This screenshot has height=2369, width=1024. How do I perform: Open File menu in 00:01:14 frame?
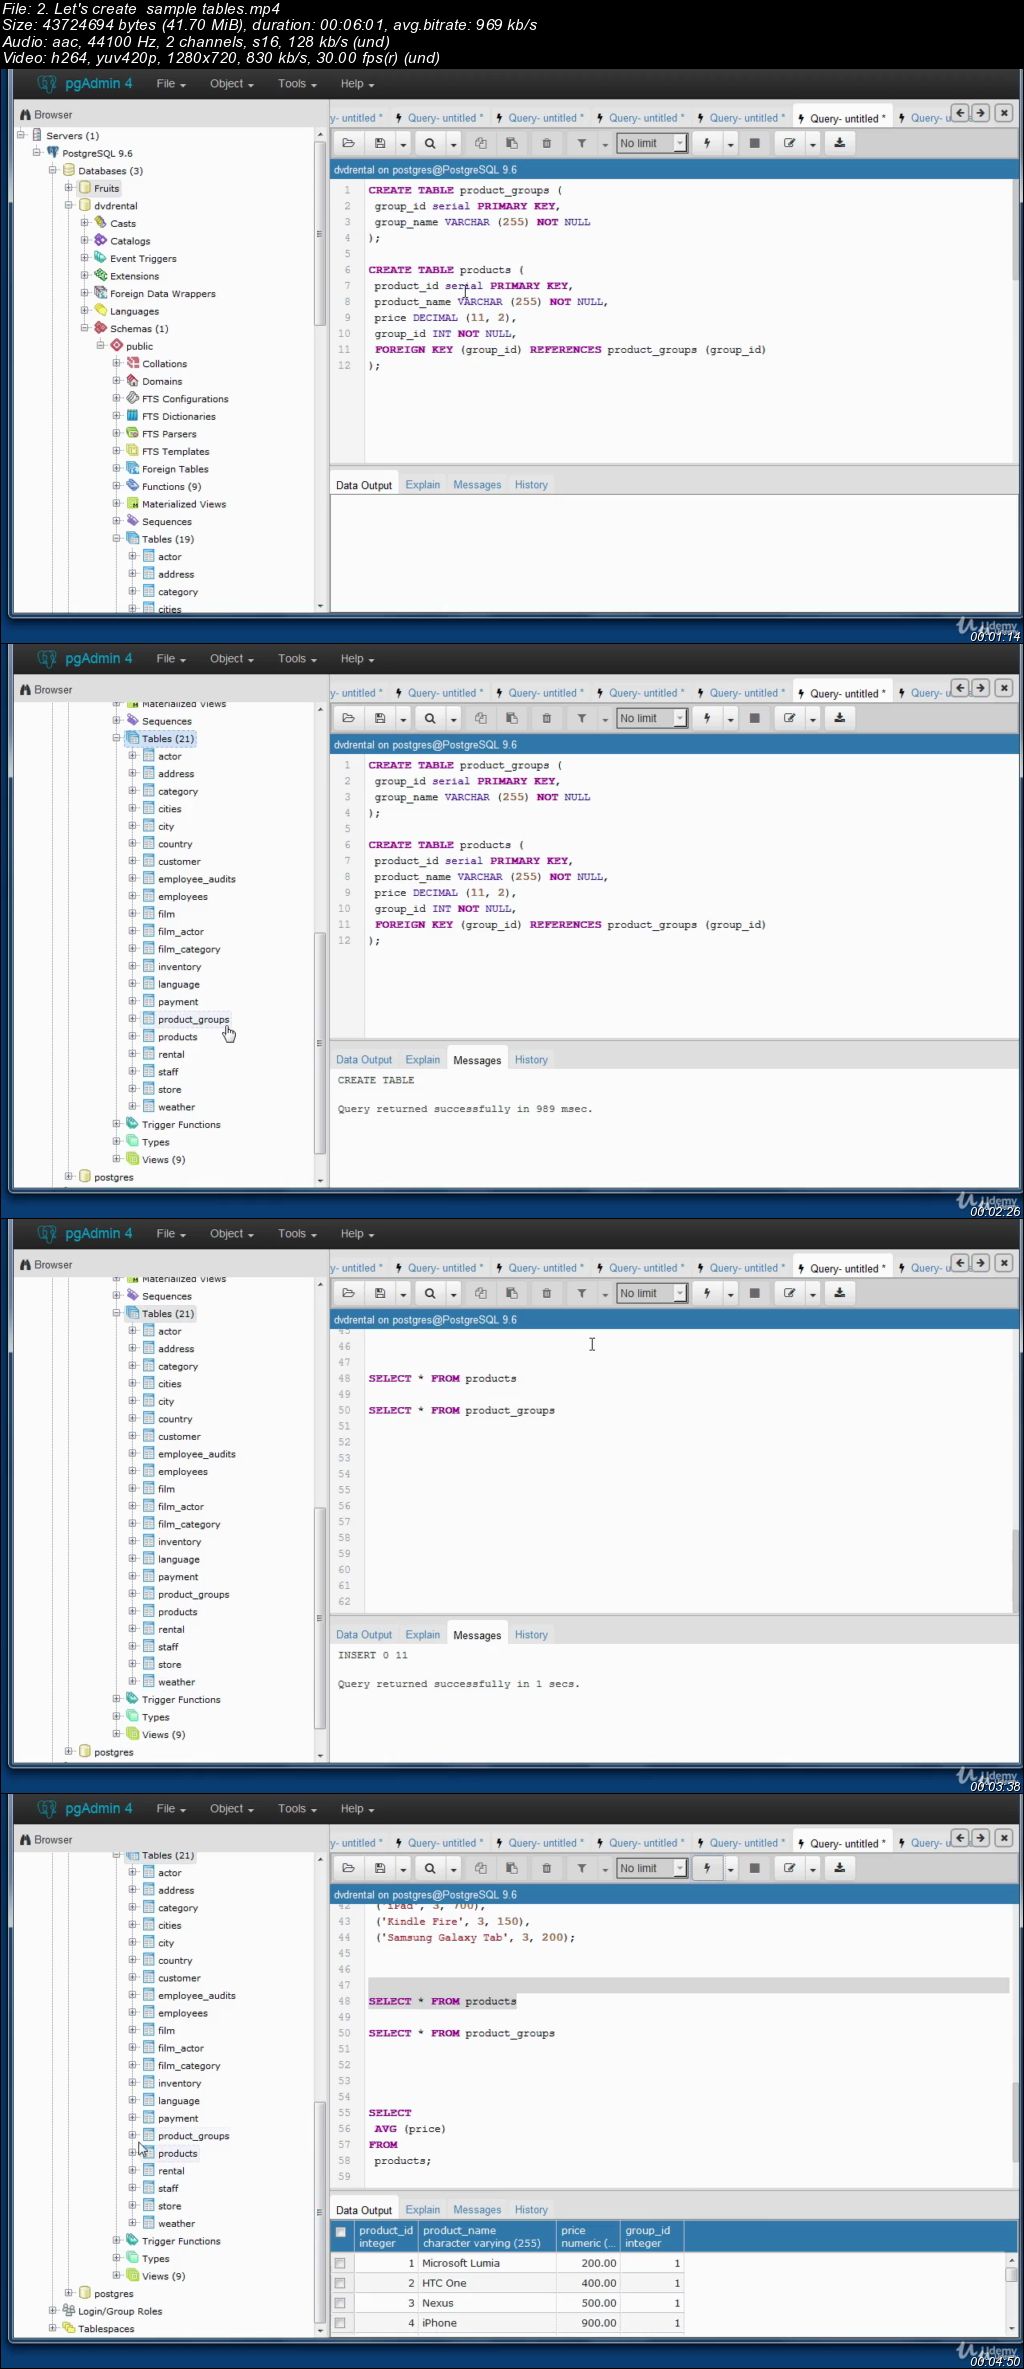(x=171, y=84)
